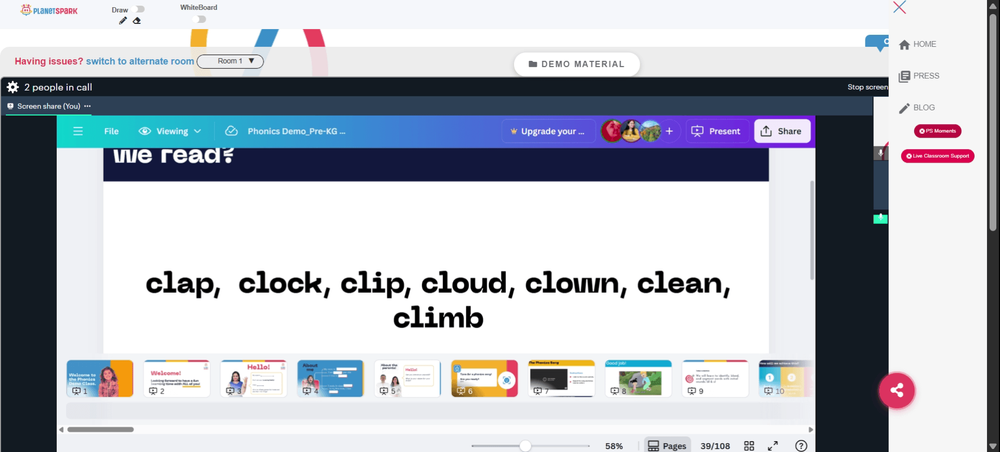Viewport: 1000px width, 452px height.
Task: Click Upgrade your plan button
Action: pyautogui.click(x=548, y=131)
